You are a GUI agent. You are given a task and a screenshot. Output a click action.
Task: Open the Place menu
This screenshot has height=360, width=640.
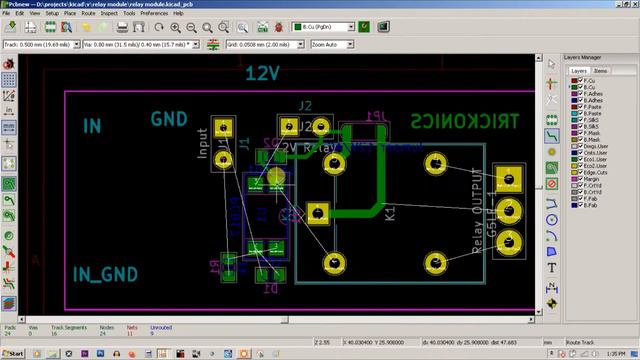click(70, 13)
